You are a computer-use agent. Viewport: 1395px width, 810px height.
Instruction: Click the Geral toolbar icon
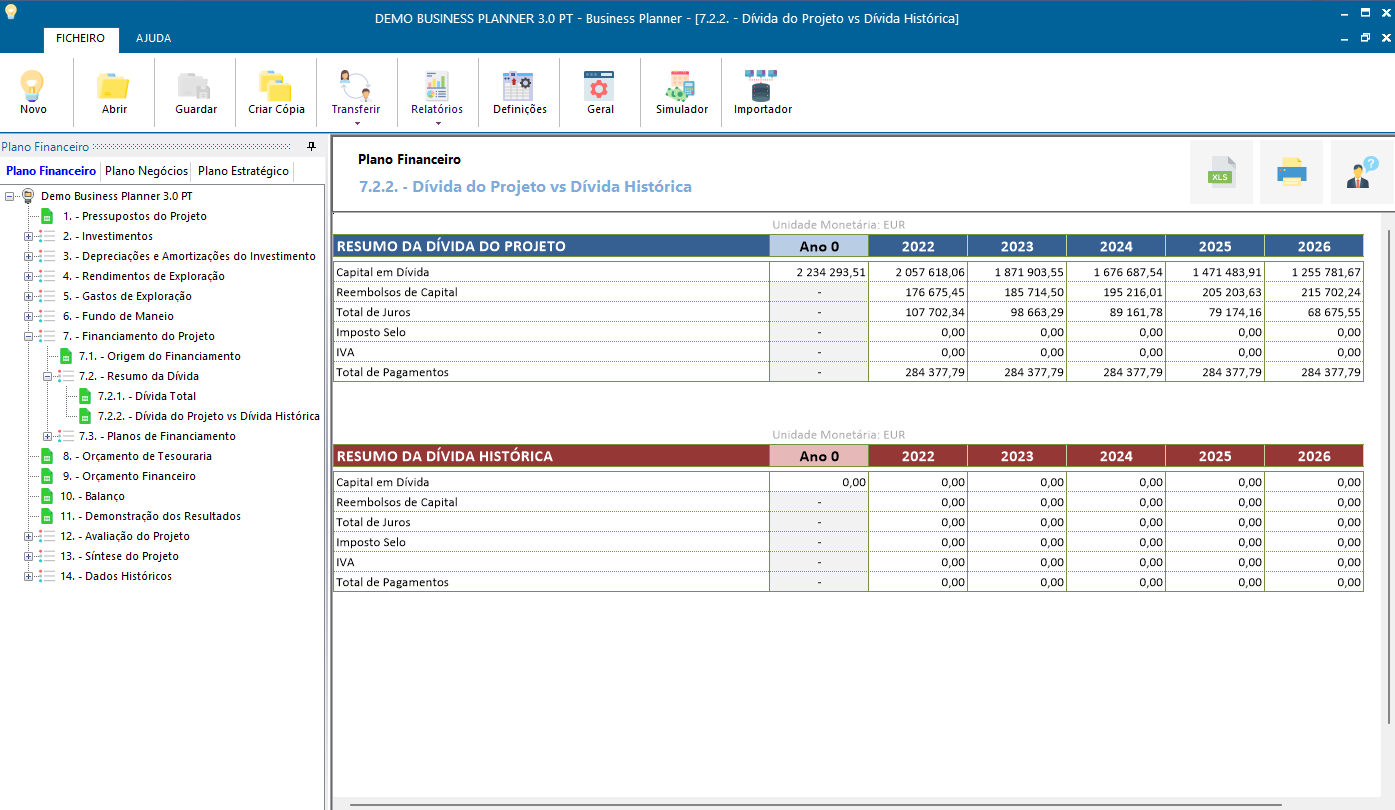click(600, 86)
